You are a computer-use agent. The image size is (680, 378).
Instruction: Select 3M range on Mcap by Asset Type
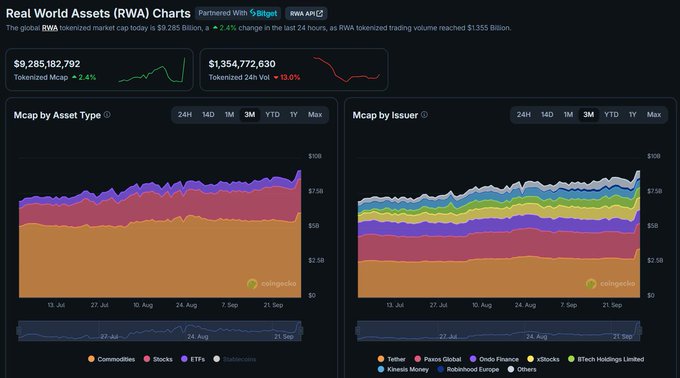250,115
